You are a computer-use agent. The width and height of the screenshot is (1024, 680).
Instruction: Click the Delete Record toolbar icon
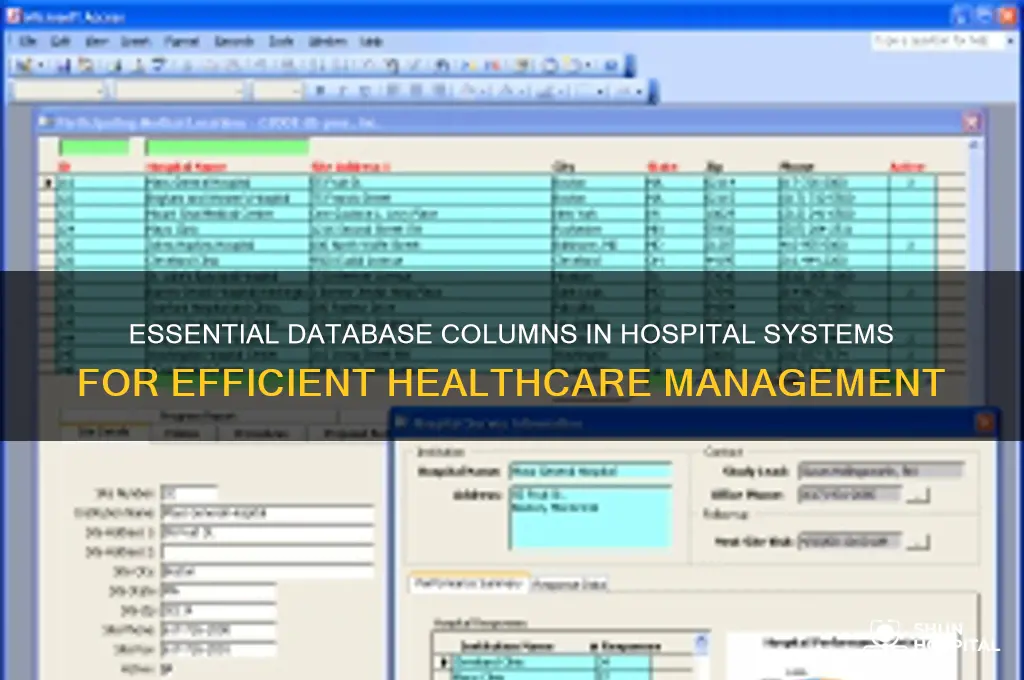point(492,65)
